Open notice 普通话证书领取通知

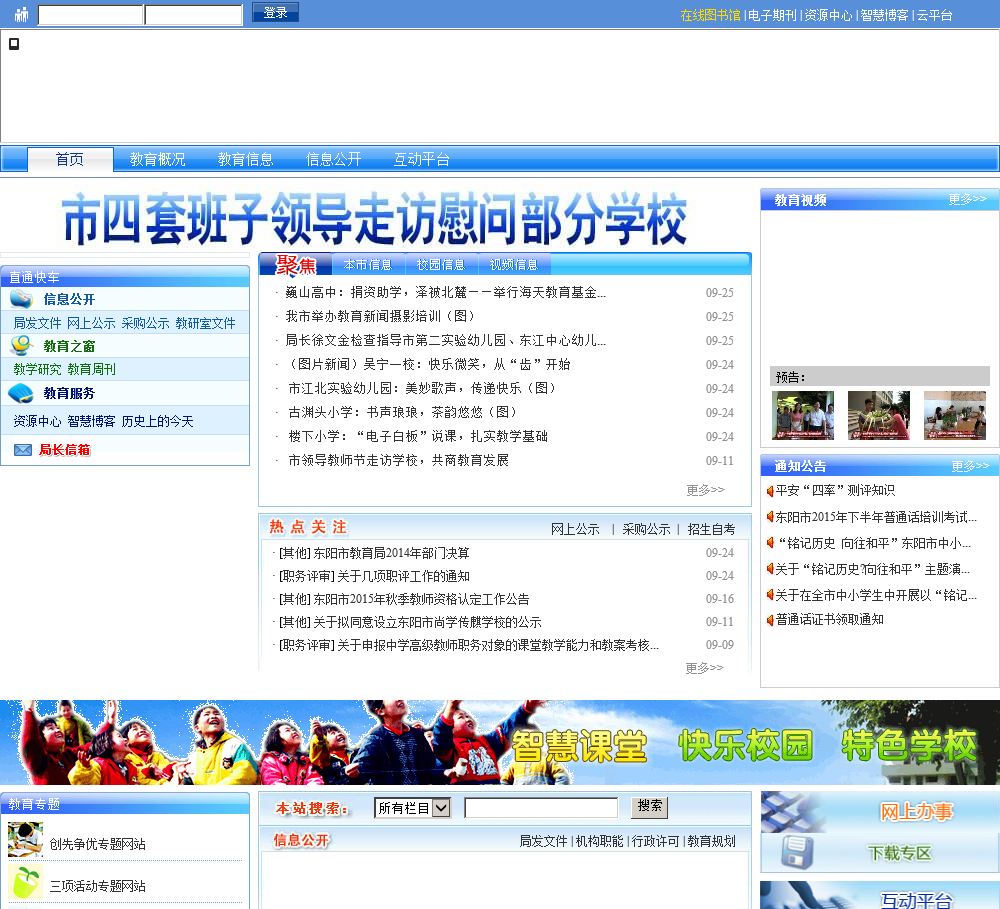(x=829, y=619)
